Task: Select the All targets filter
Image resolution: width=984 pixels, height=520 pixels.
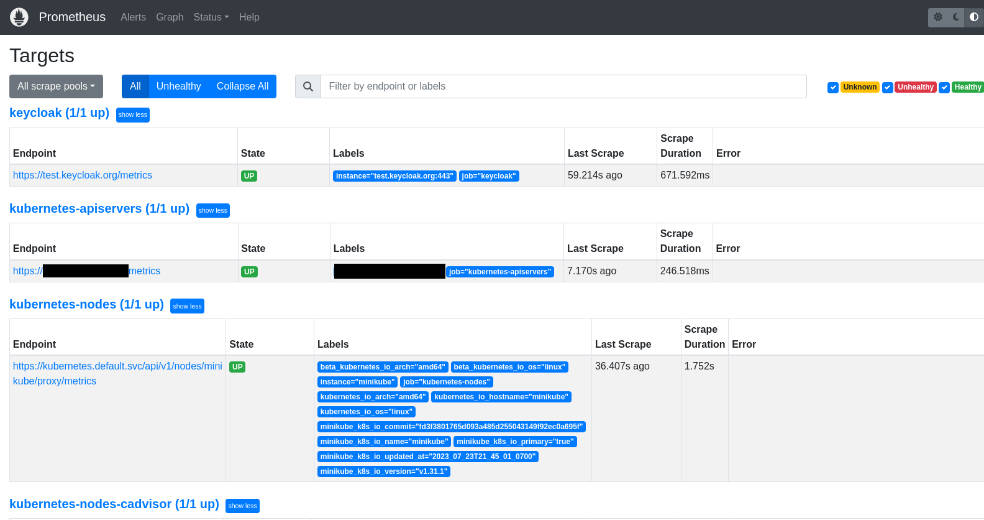Action: pyautogui.click(x=135, y=87)
